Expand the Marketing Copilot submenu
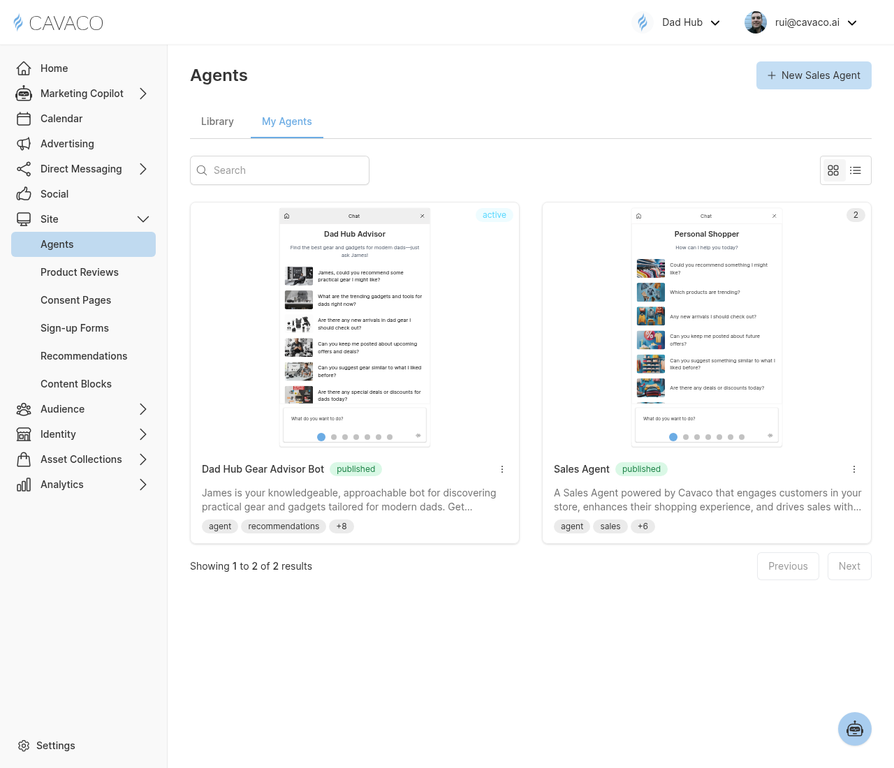 [143, 94]
